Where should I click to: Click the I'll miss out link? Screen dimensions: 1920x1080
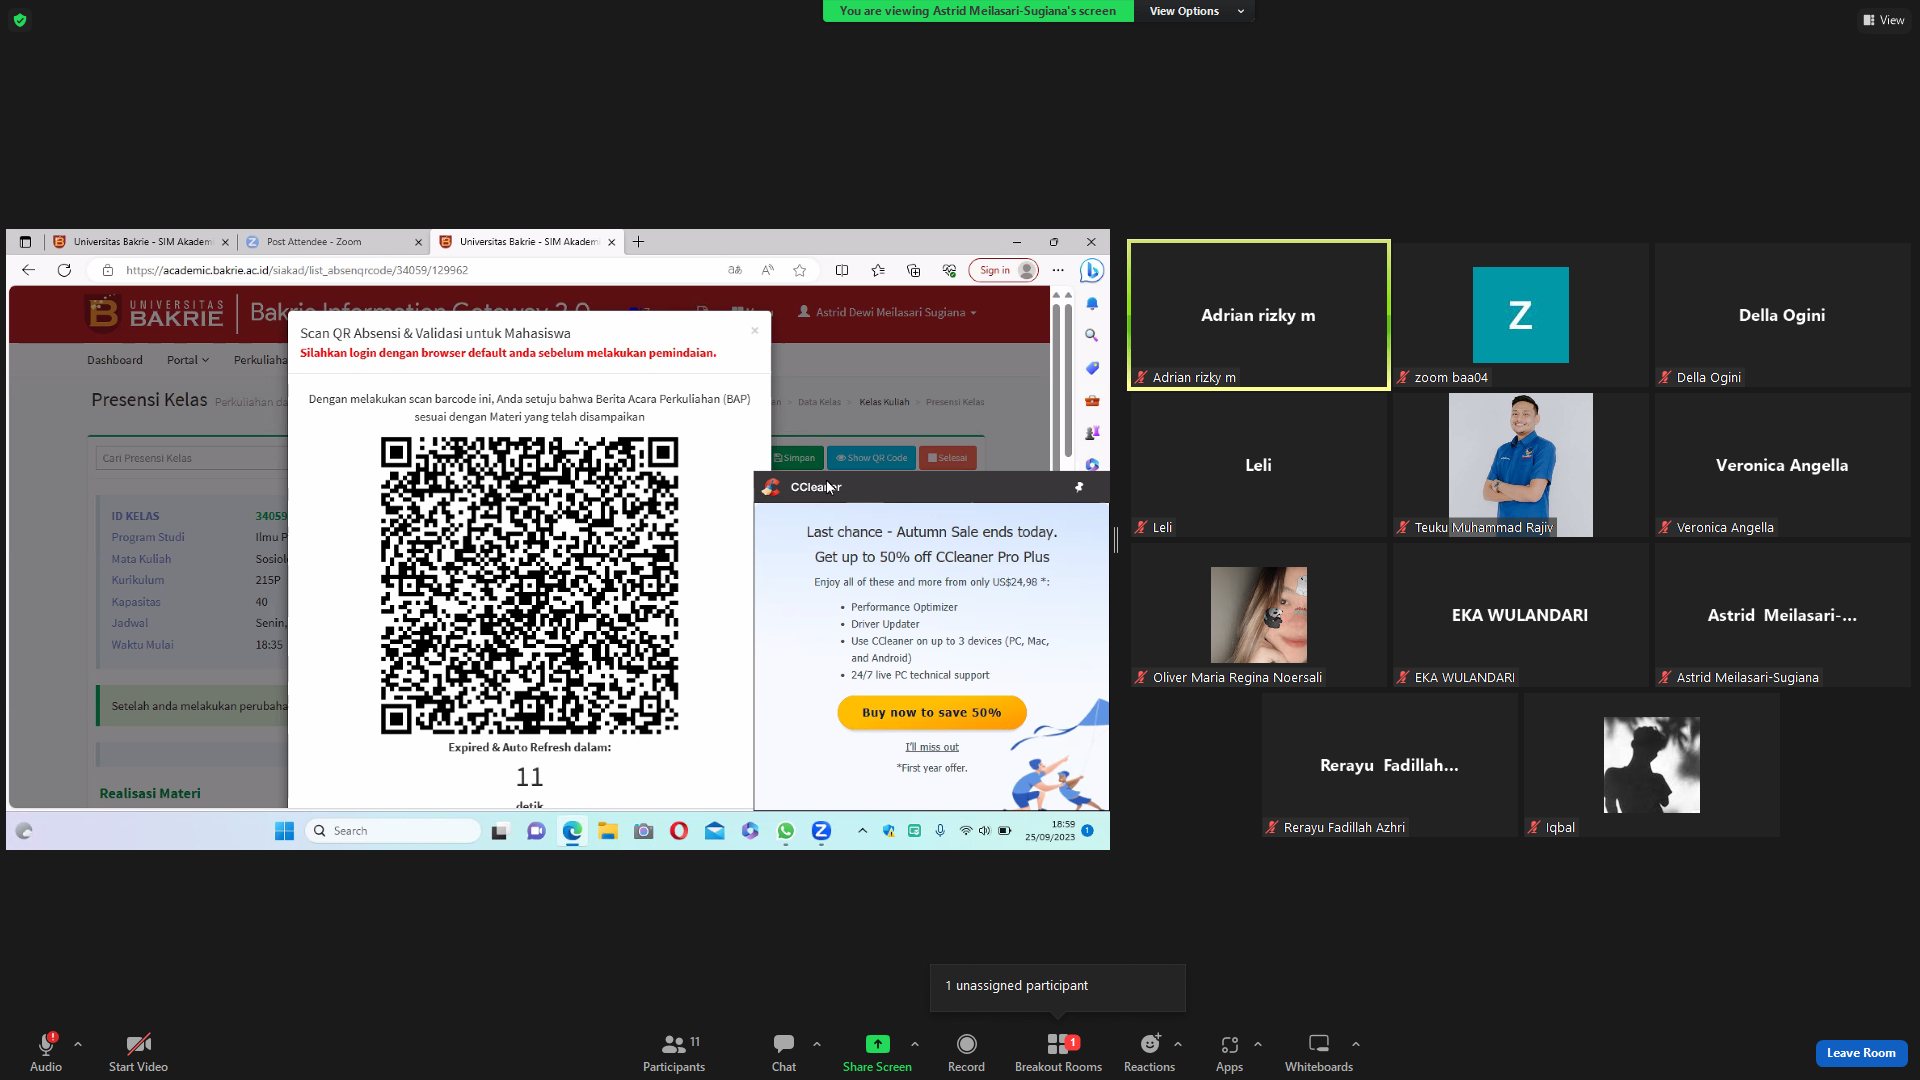point(932,747)
